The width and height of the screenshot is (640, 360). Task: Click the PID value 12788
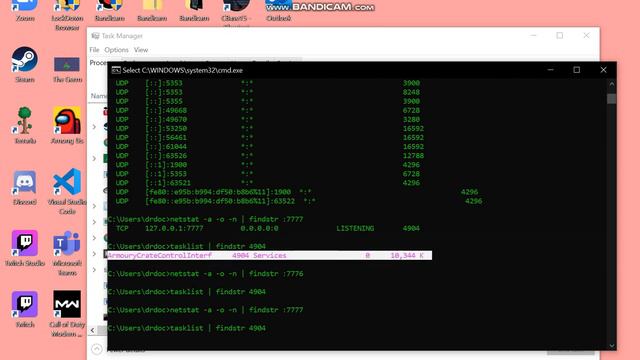pyautogui.click(x=413, y=156)
